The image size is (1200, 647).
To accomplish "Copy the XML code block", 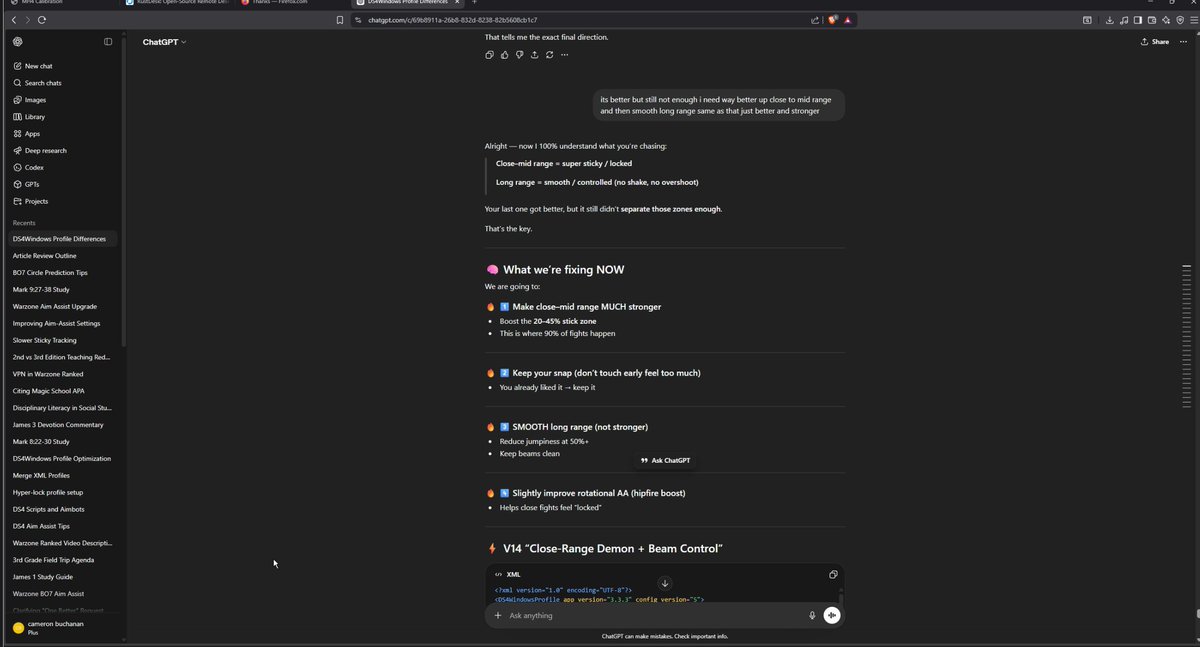I will point(833,575).
